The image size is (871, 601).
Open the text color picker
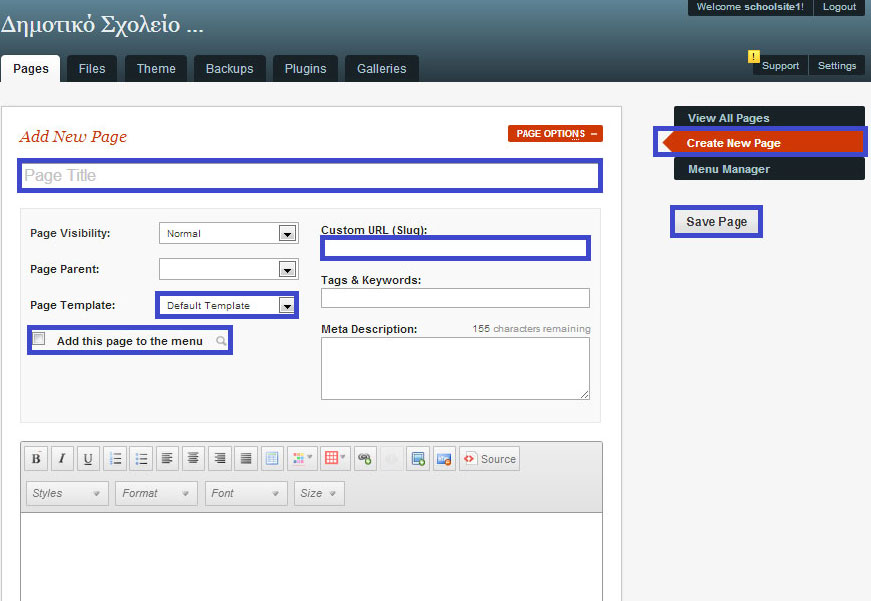coord(302,459)
